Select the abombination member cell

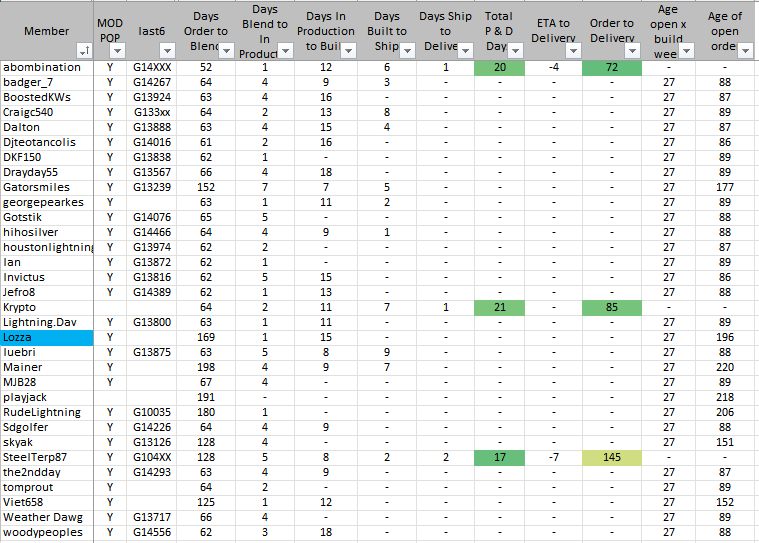pyautogui.click(x=46, y=67)
